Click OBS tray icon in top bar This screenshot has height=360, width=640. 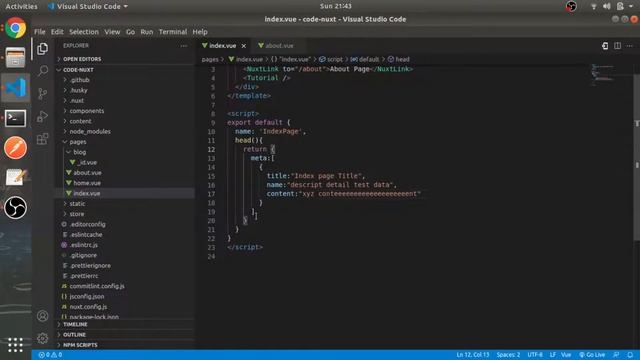571,6
